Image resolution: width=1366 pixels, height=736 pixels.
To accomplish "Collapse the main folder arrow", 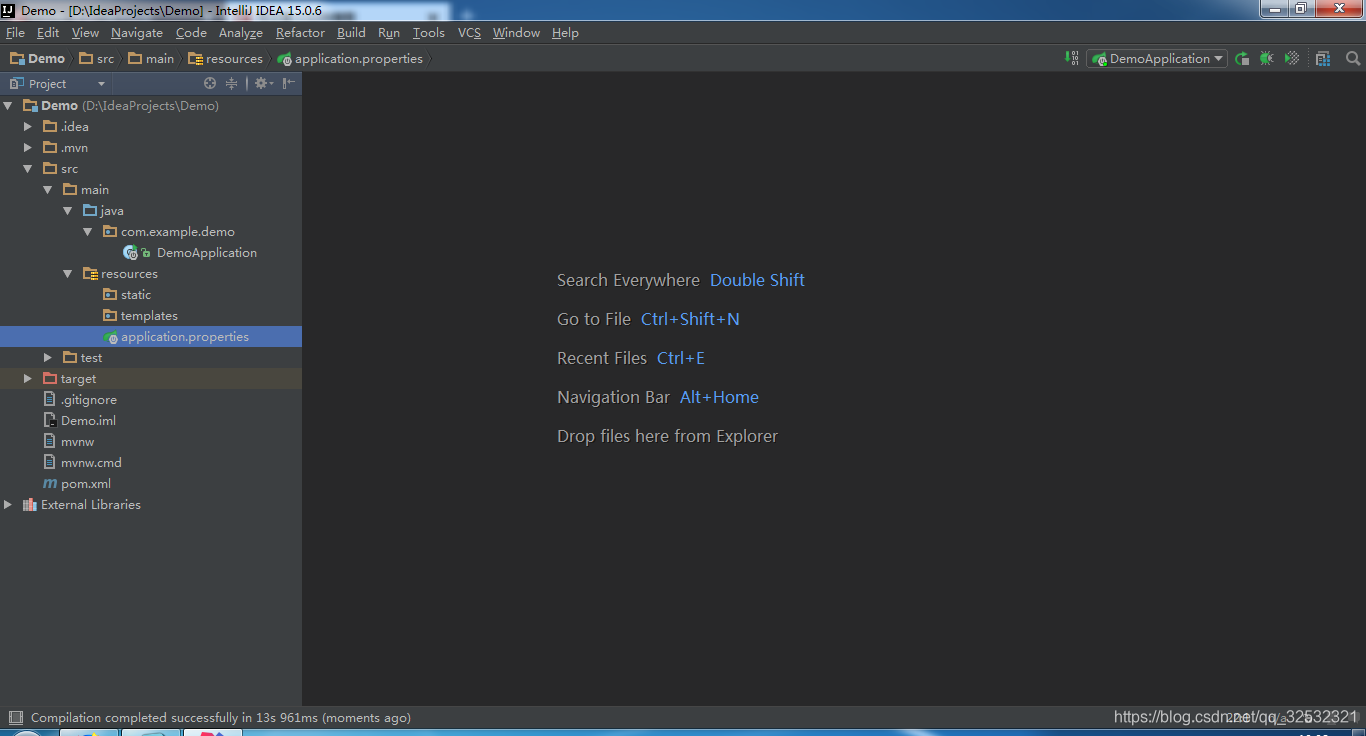I will click(x=47, y=189).
